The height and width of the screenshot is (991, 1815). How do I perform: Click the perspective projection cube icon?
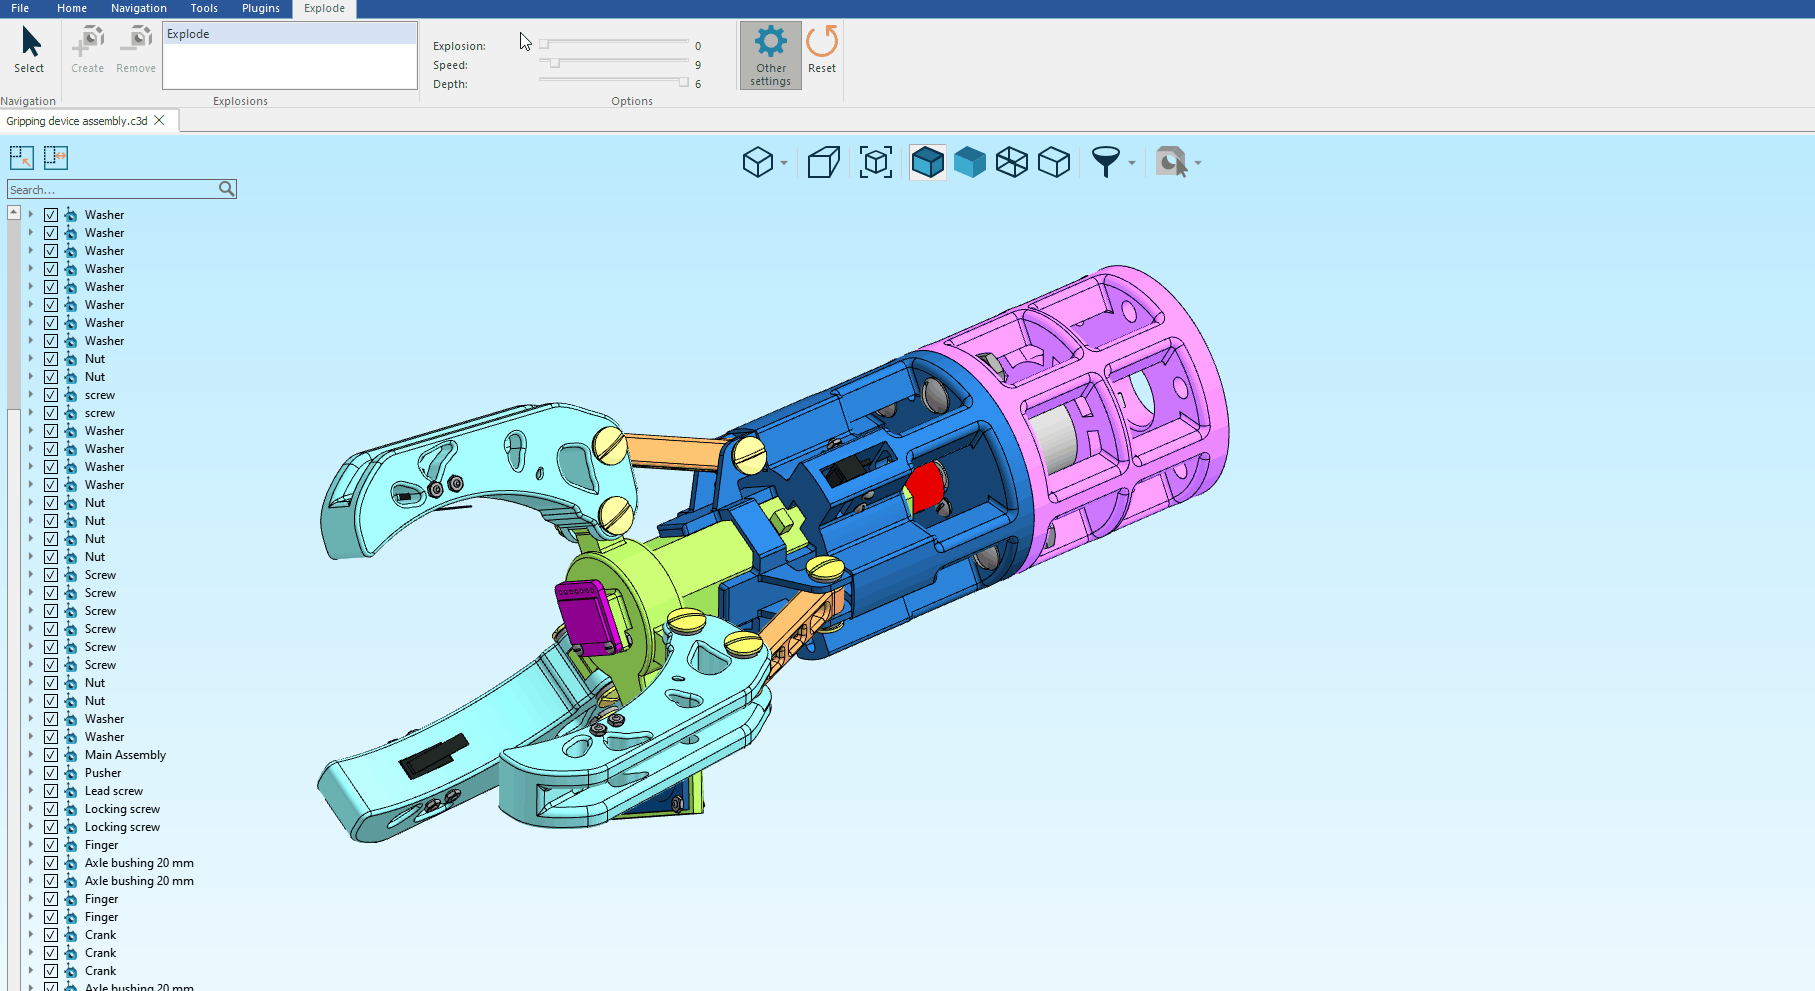click(823, 162)
